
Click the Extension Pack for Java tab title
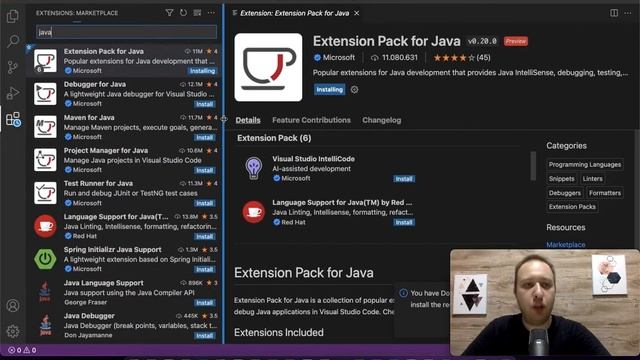click(294, 13)
